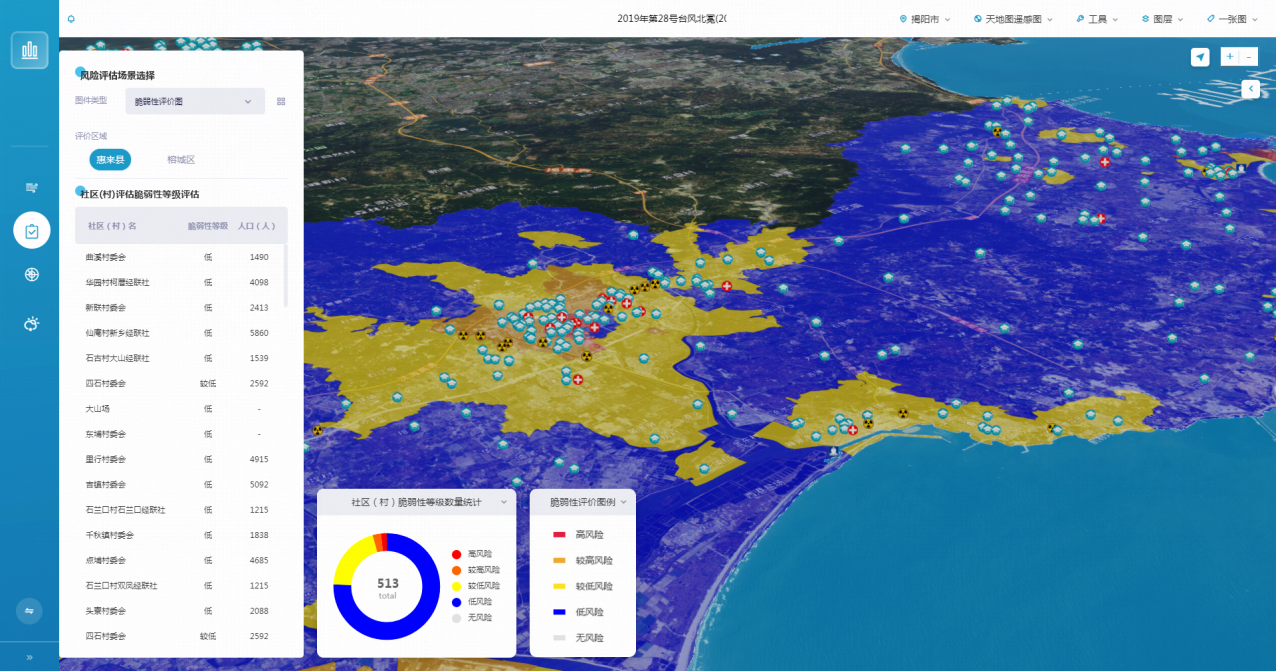Open the 脆弱性评价图 map type dropdown
Screen dimensions: 1276x671
194,101
